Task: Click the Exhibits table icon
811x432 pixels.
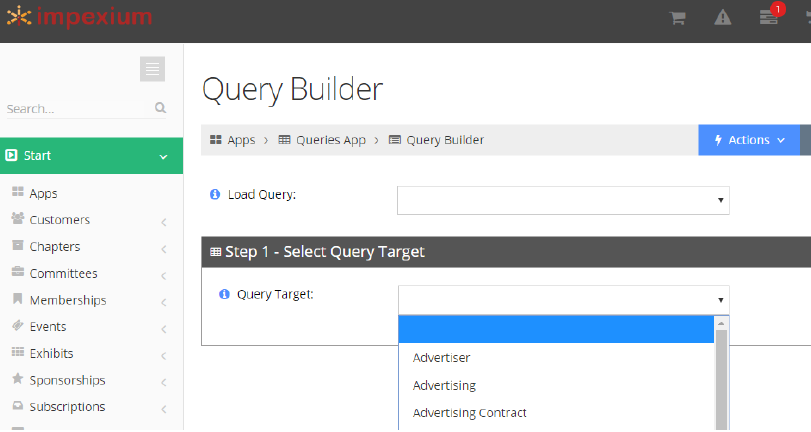Action: click(x=18, y=352)
